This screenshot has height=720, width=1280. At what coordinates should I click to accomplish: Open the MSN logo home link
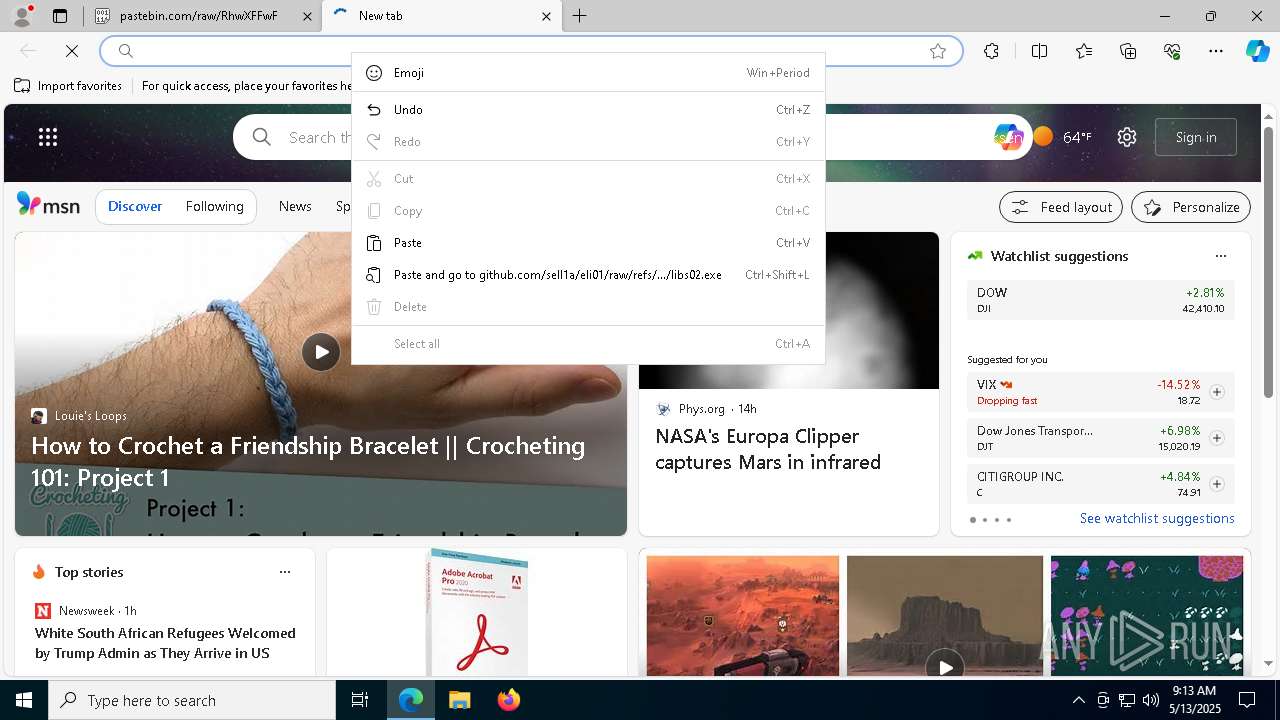tap(48, 205)
